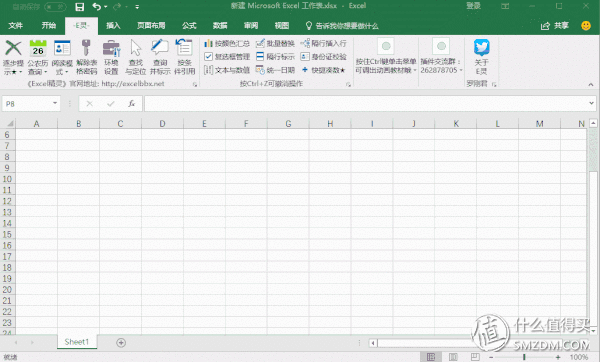Expand the 逐步提示 dropdown arrow
This screenshot has width=600, height=362.
[20, 72]
